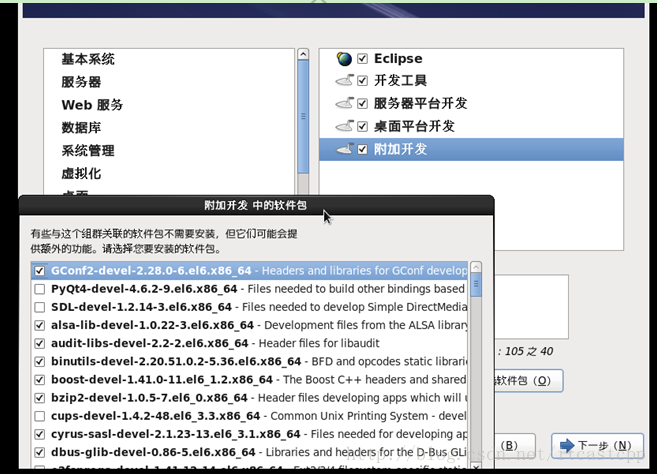Select the highlighted 附加开发 group row
The image size is (657, 474).
[471, 149]
